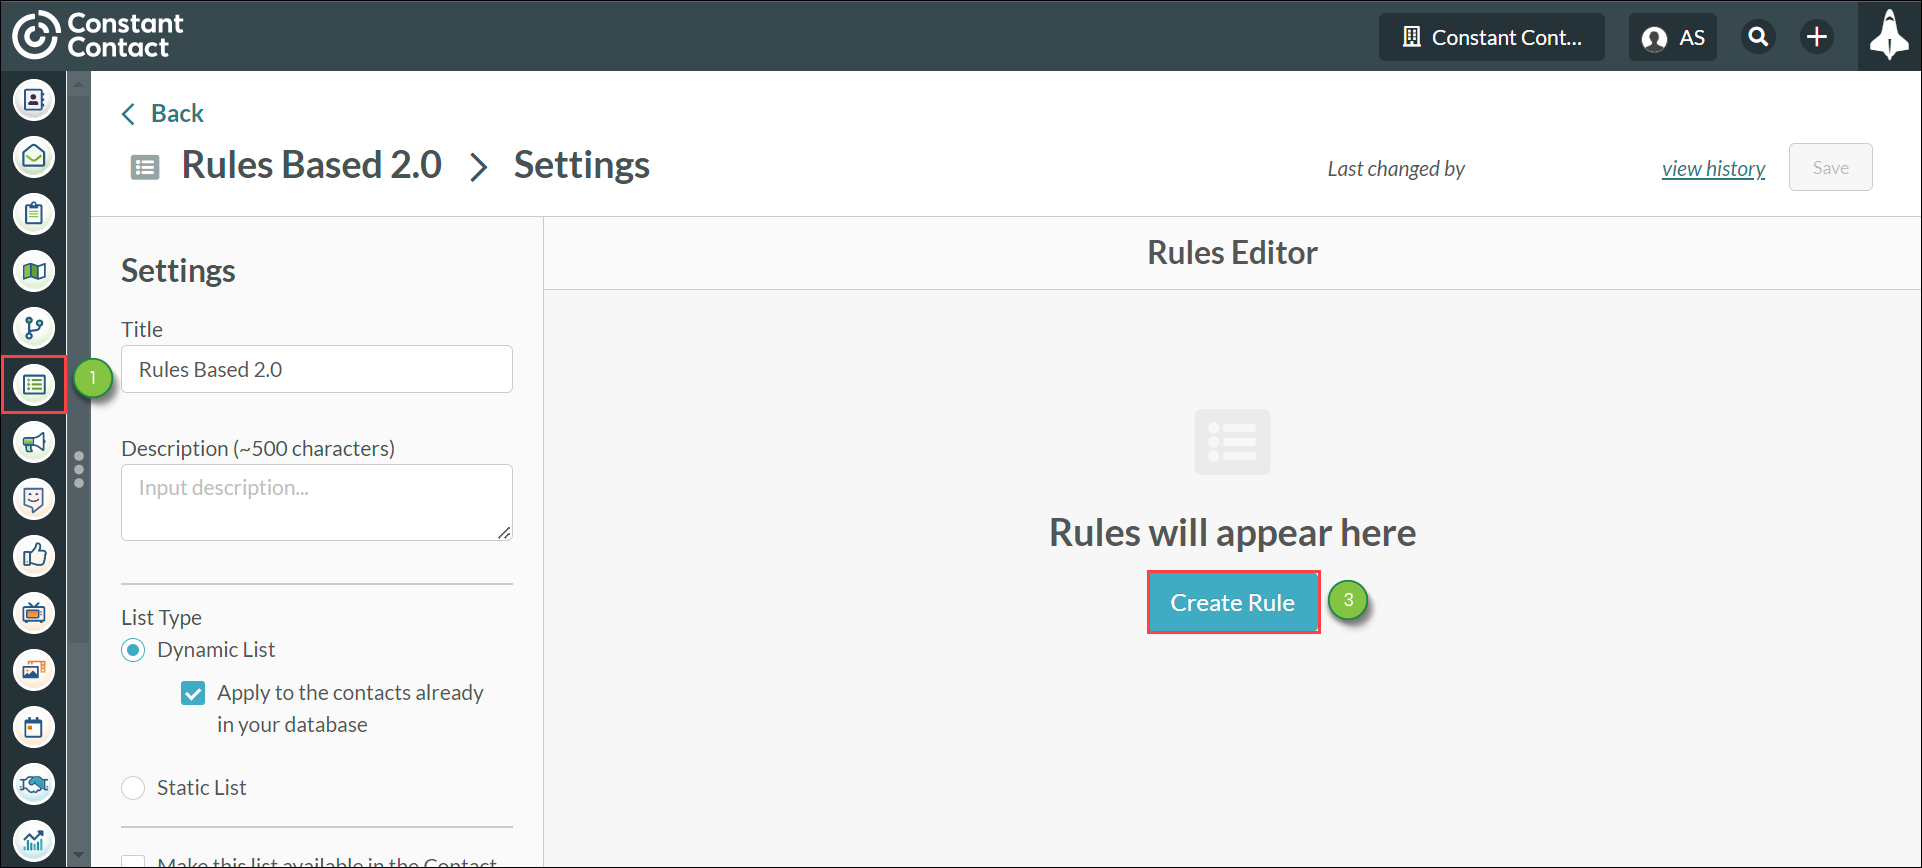Screen dimensions: 1922x868
Task: Open the contacts icon in sidebar
Action: 34,100
